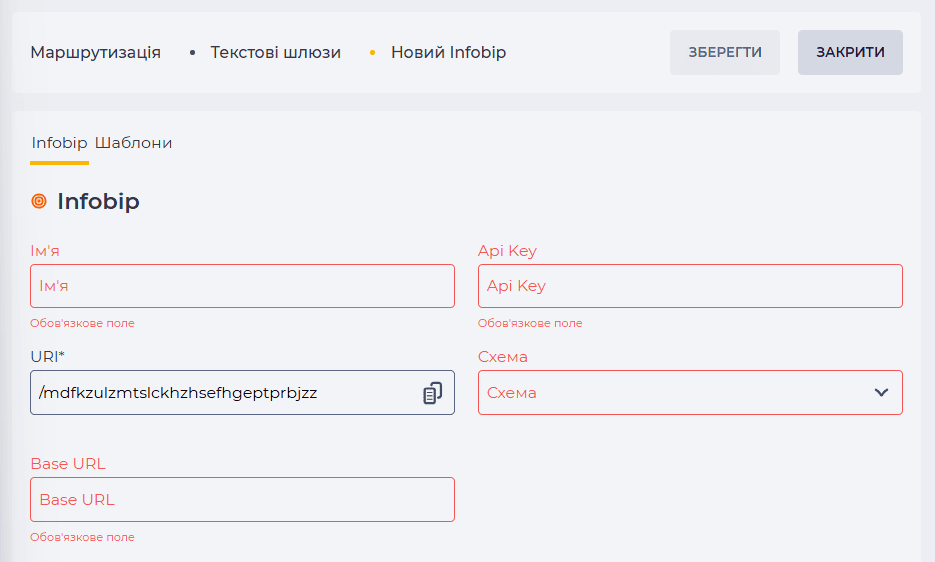Click the Api Key label above the field
Screen dimensions: 935x562
click(x=507, y=251)
